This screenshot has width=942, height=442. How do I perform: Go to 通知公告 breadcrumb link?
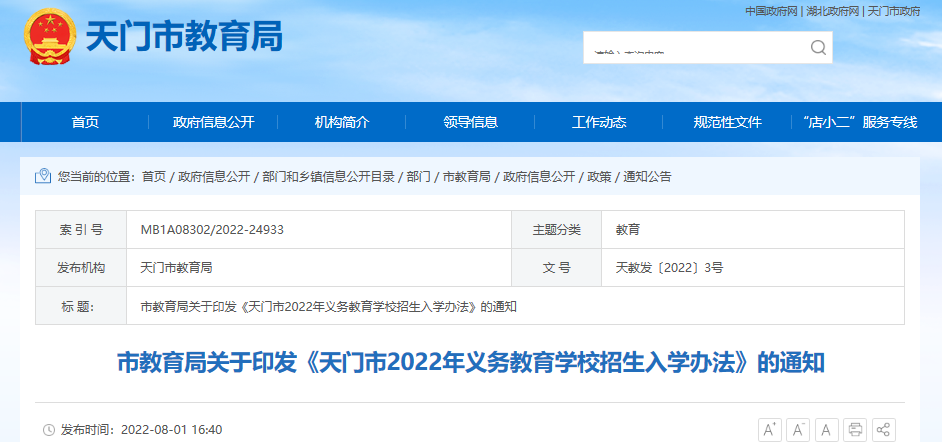(647, 177)
